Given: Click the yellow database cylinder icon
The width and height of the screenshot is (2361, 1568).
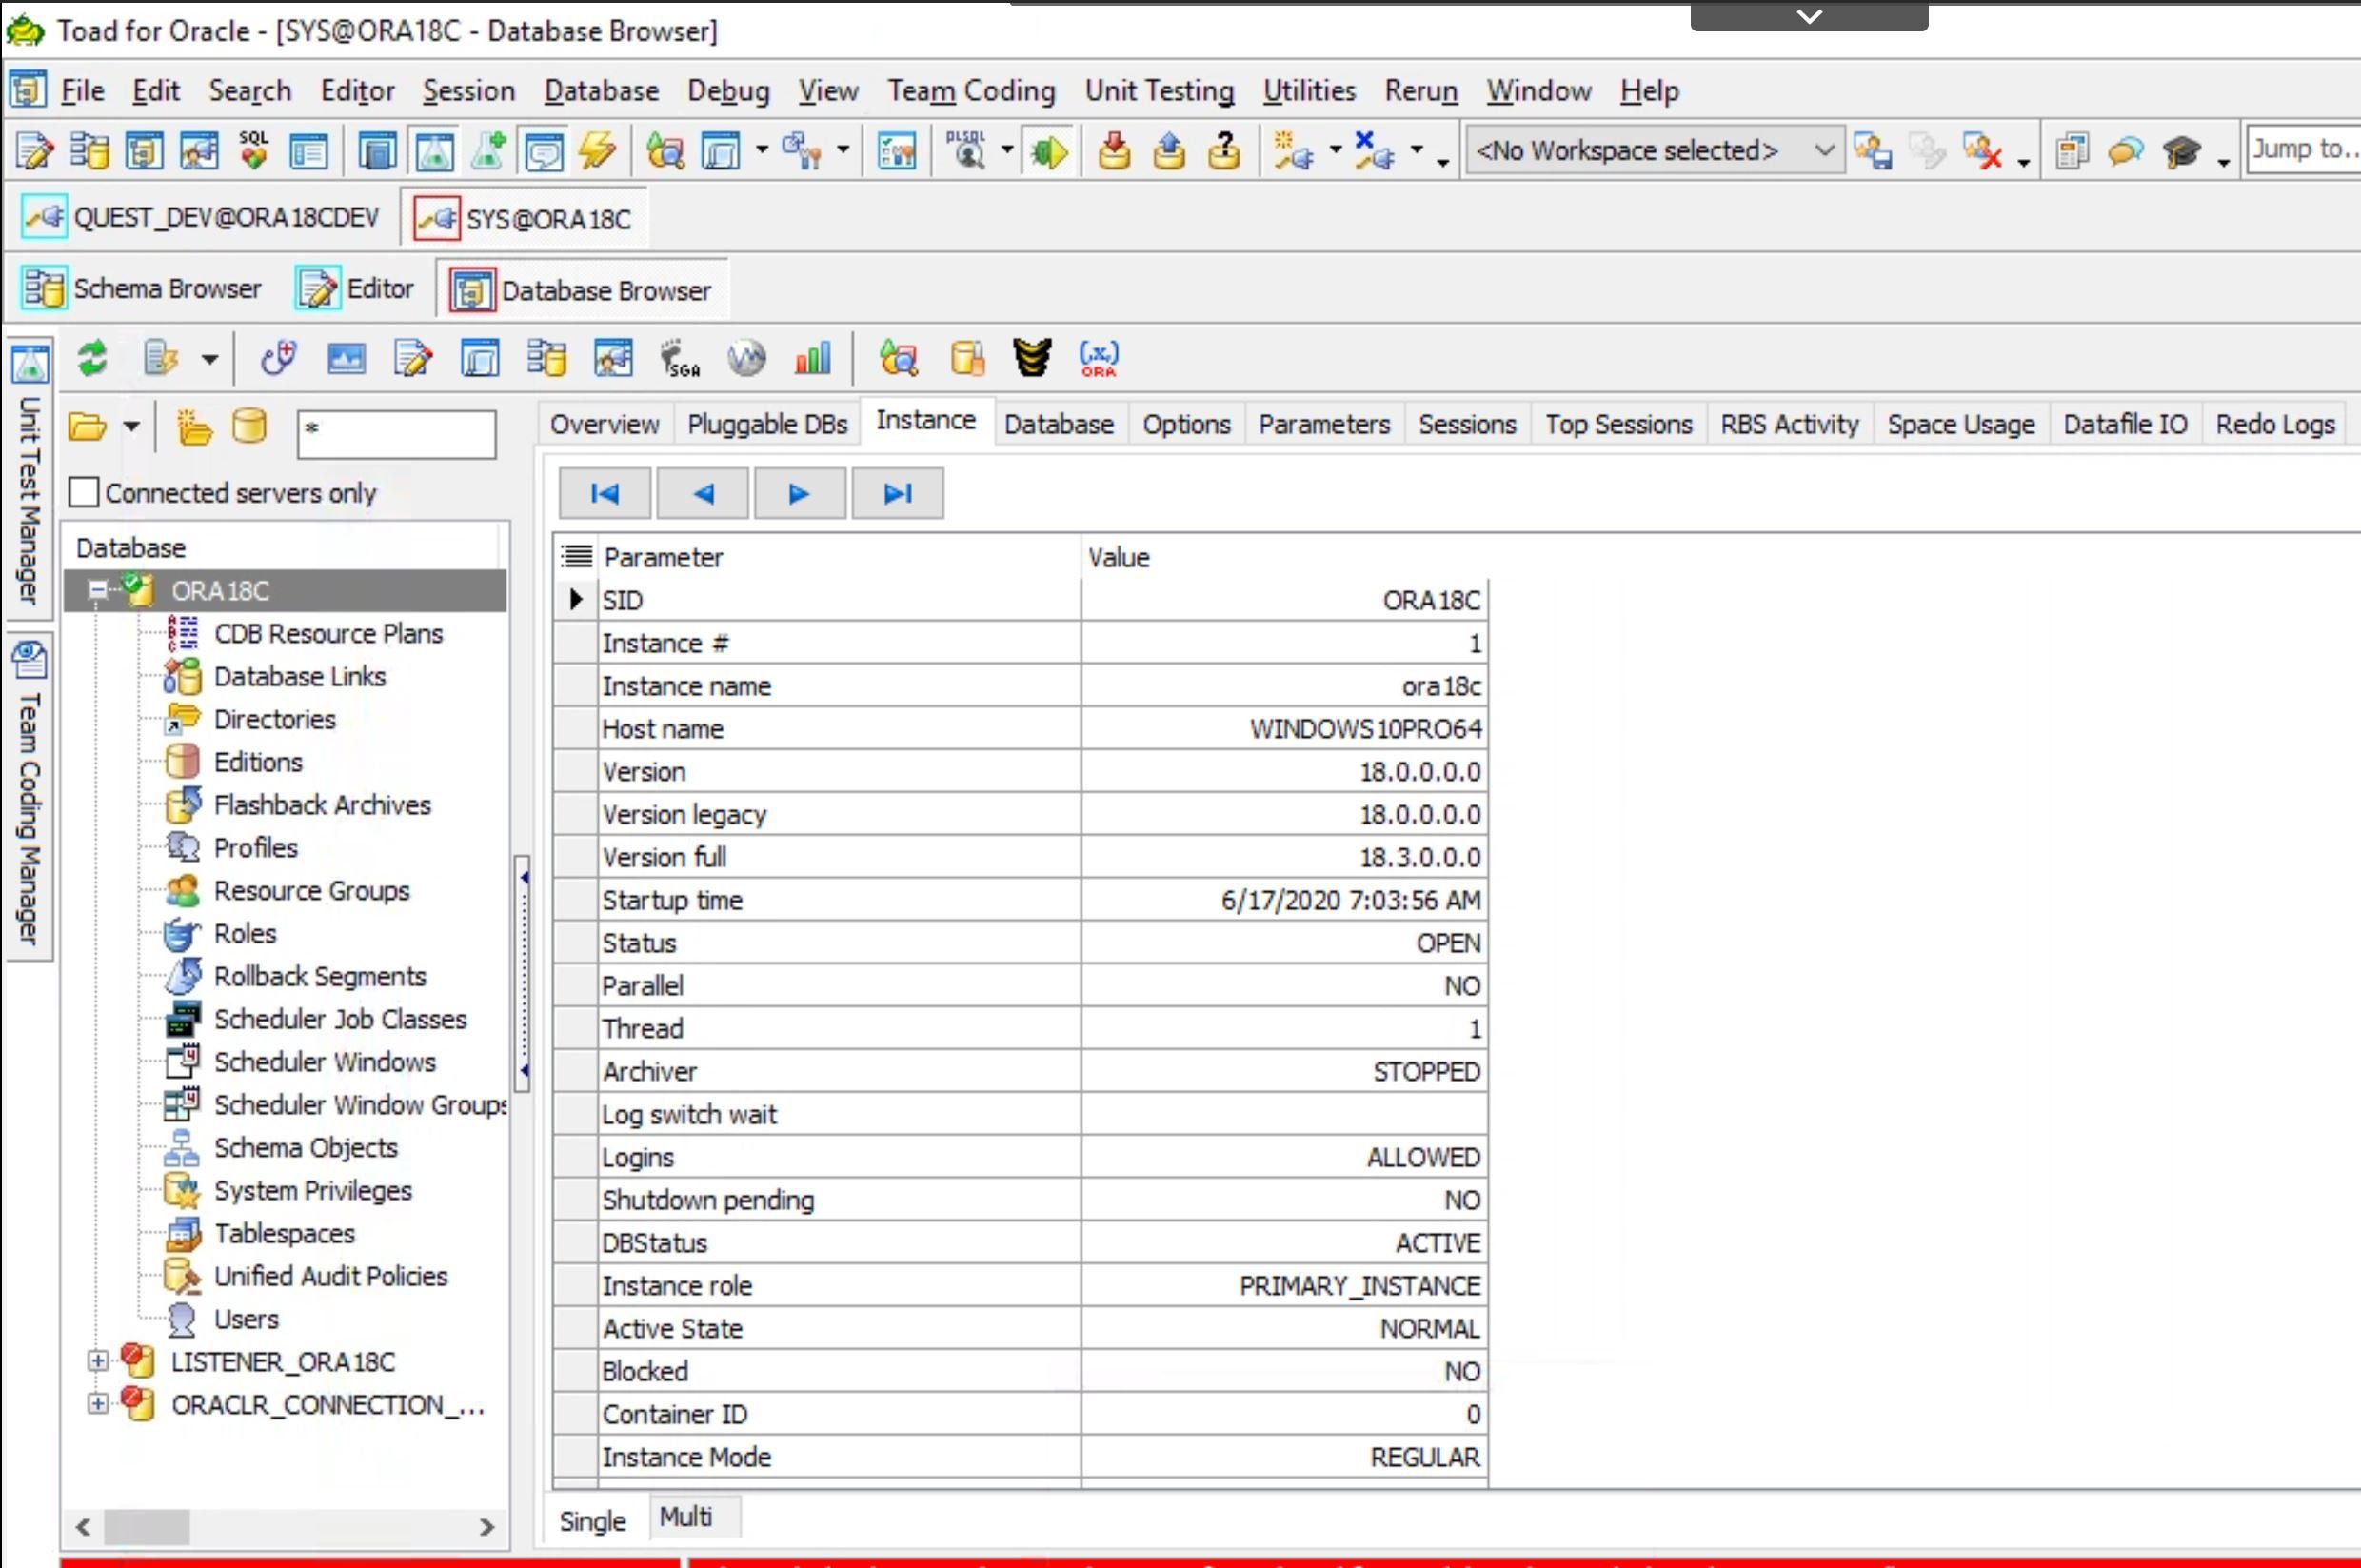Looking at the screenshot, I should (249, 426).
